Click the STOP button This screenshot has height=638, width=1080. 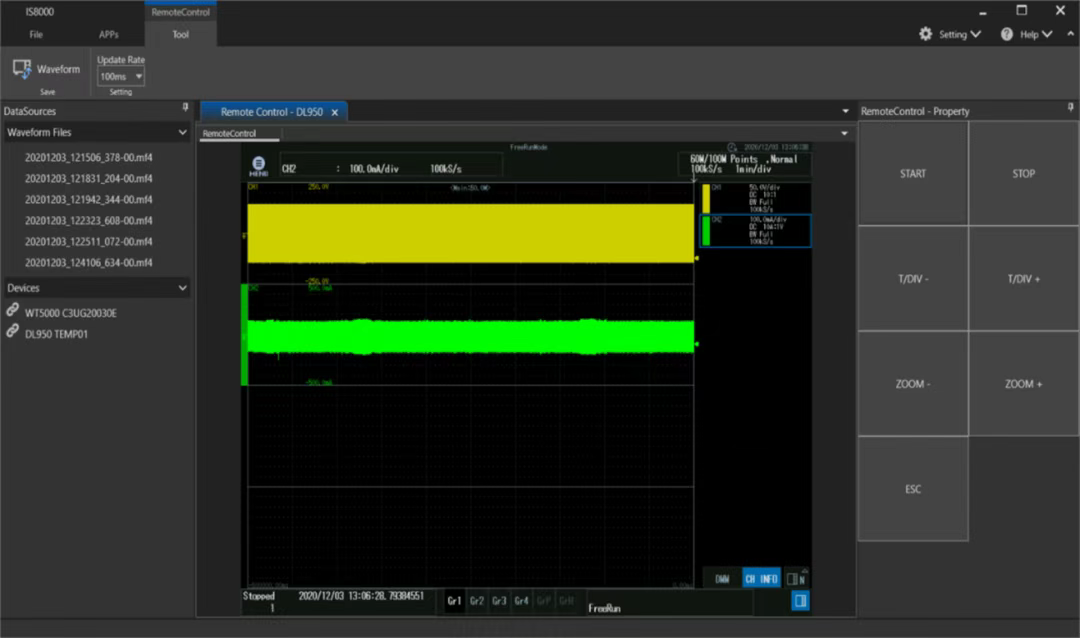tap(1024, 174)
